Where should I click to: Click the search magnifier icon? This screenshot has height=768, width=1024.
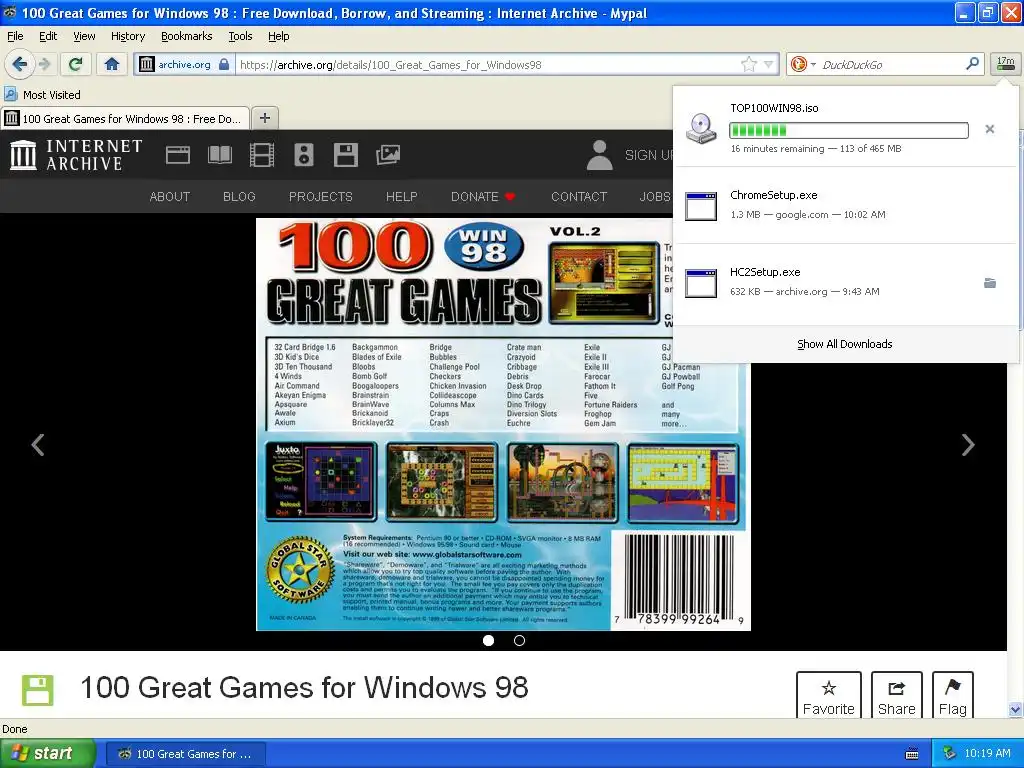click(x=972, y=63)
